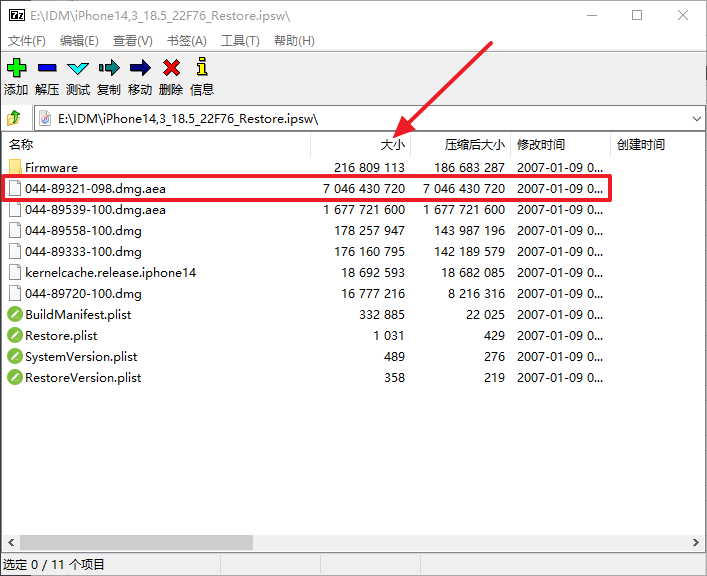The width and height of the screenshot is (707, 576).
Task: Open the 查看(V) menu
Action: (x=133, y=41)
